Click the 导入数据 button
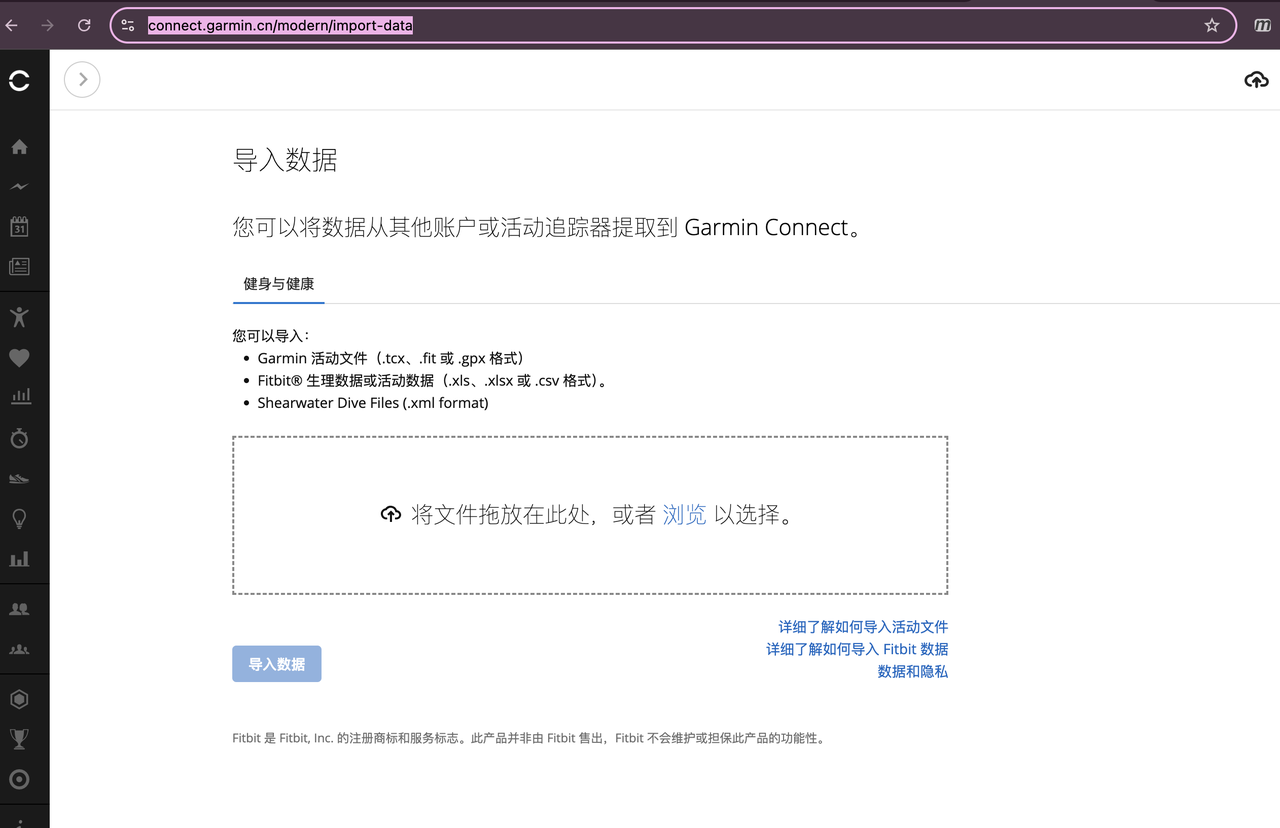The height and width of the screenshot is (828, 1280). [277, 664]
